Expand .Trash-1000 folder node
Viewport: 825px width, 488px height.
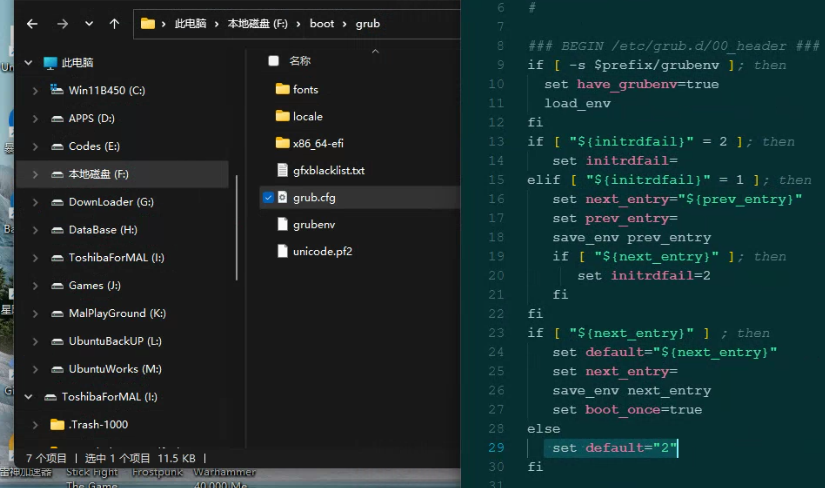(35, 424)
